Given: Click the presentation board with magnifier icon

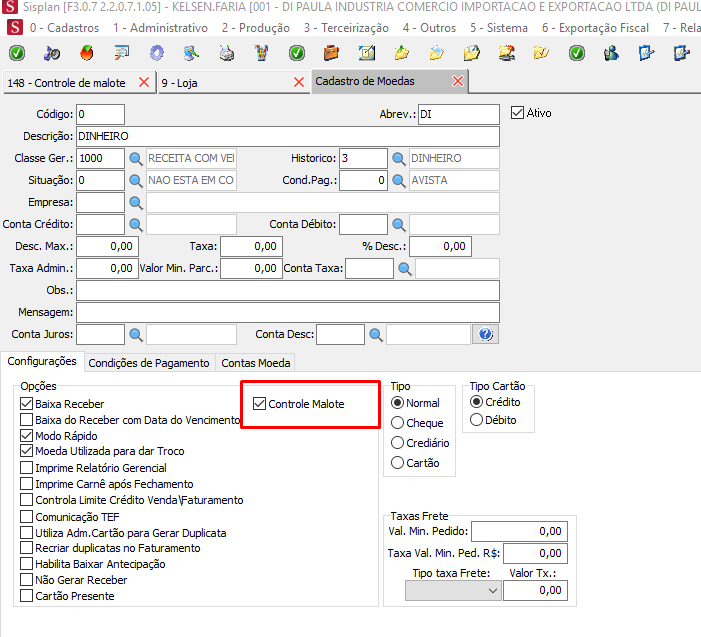Looking at the screenshot, I should (122, 53).
